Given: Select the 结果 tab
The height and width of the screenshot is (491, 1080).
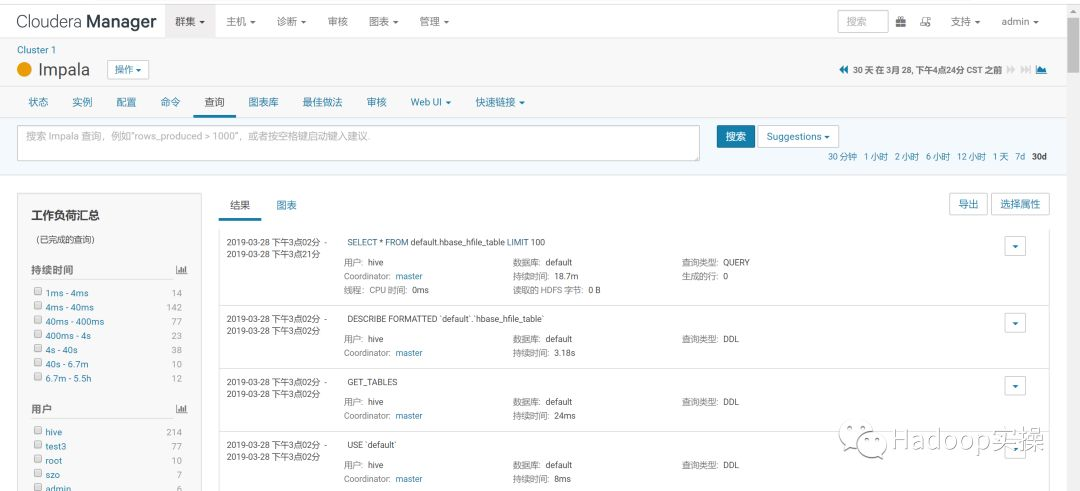Looking at the screenshot, I should pos(240,205).
